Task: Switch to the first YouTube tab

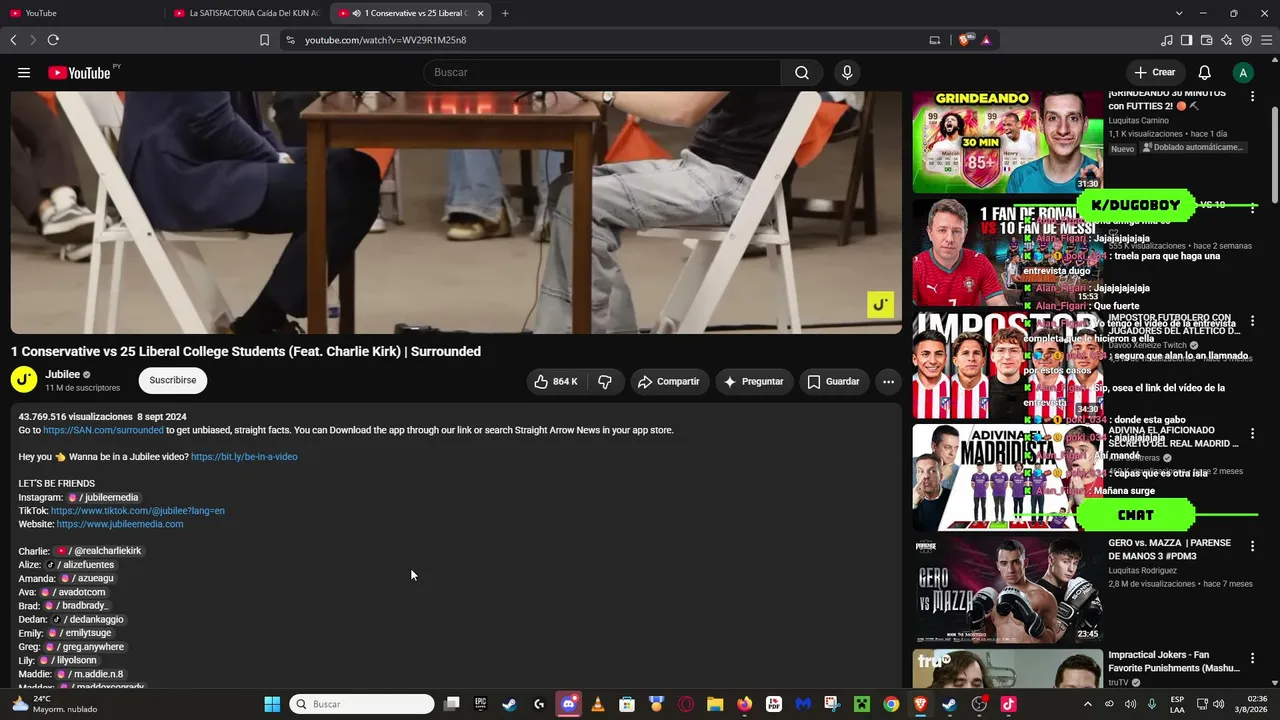Action: 82,13
